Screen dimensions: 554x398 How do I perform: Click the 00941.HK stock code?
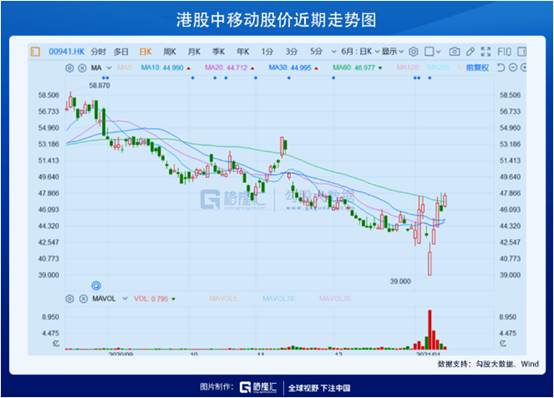(66, 52)
